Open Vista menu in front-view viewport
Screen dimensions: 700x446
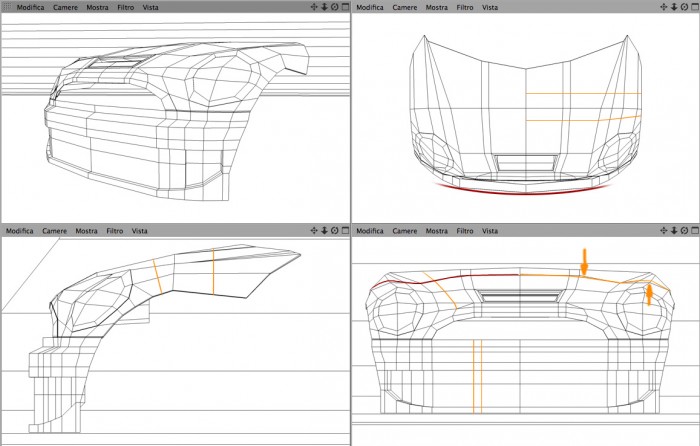[490, 231]
